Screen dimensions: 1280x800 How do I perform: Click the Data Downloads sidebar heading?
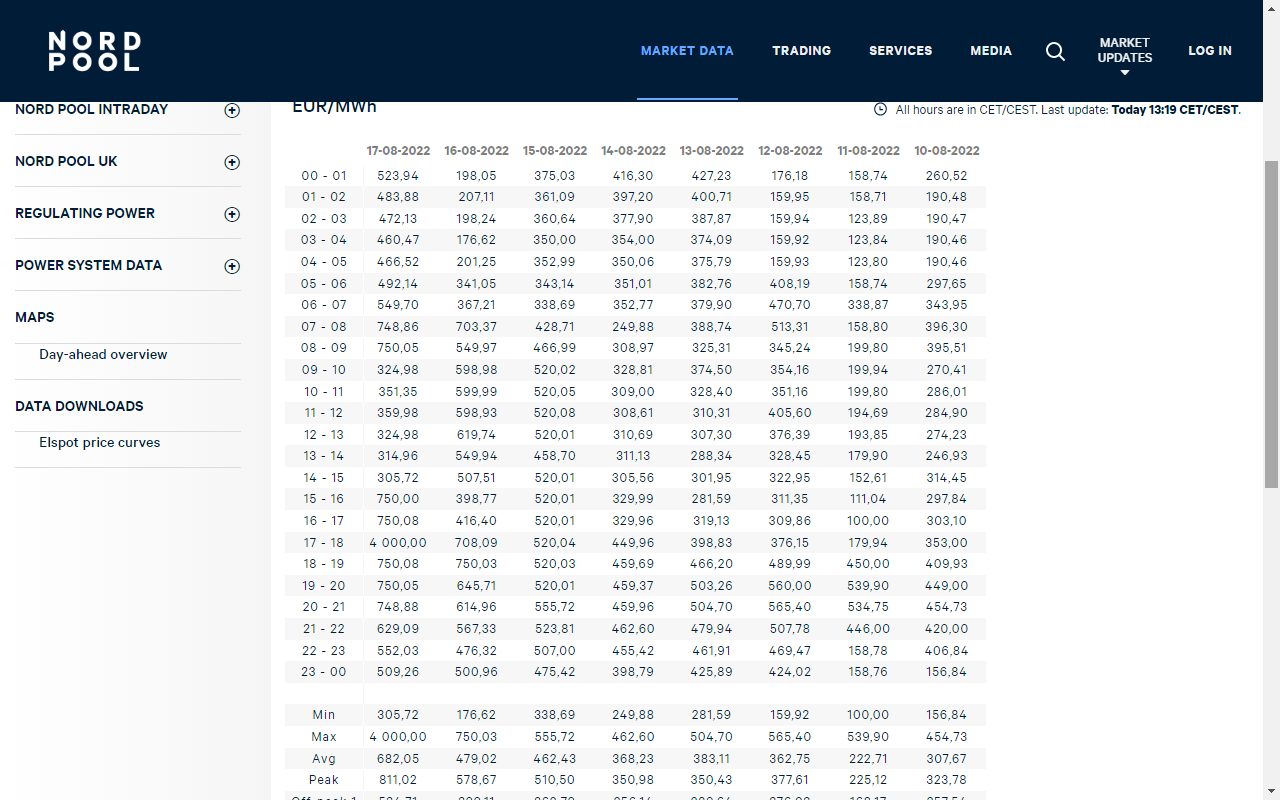pyautogui.click(x=79, y=406)
